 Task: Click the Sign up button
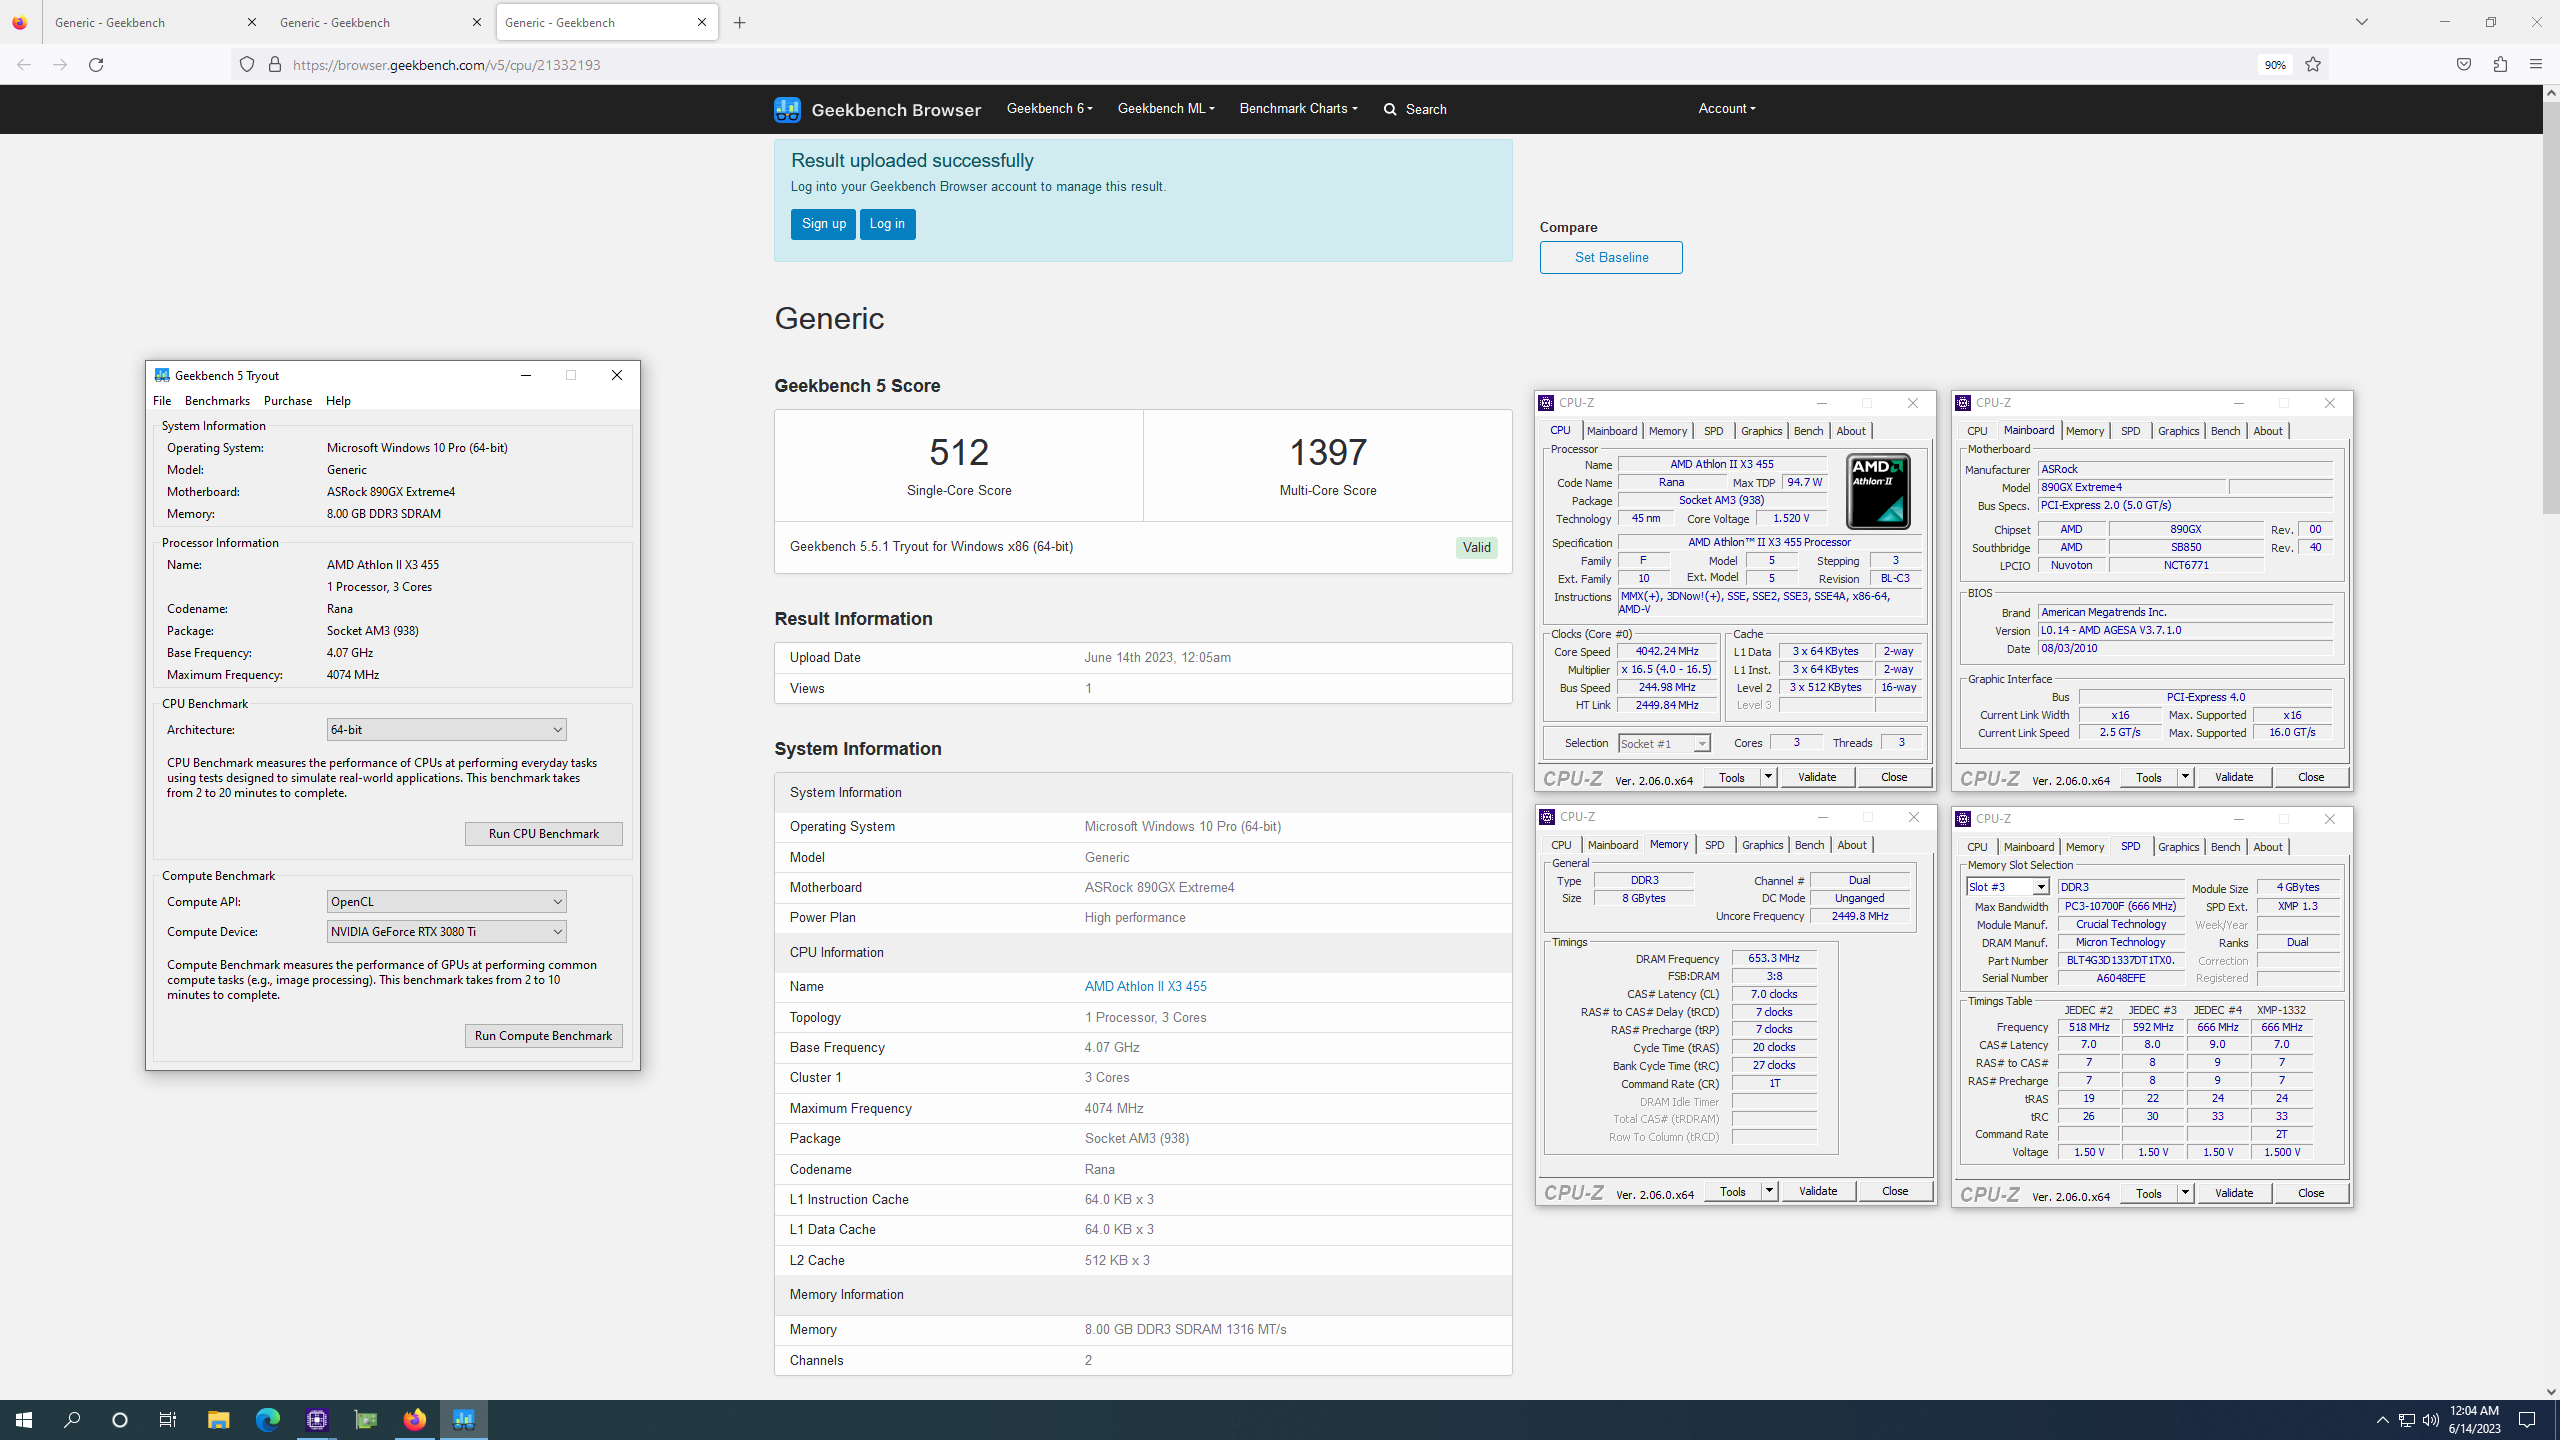[x=823, y=224]
